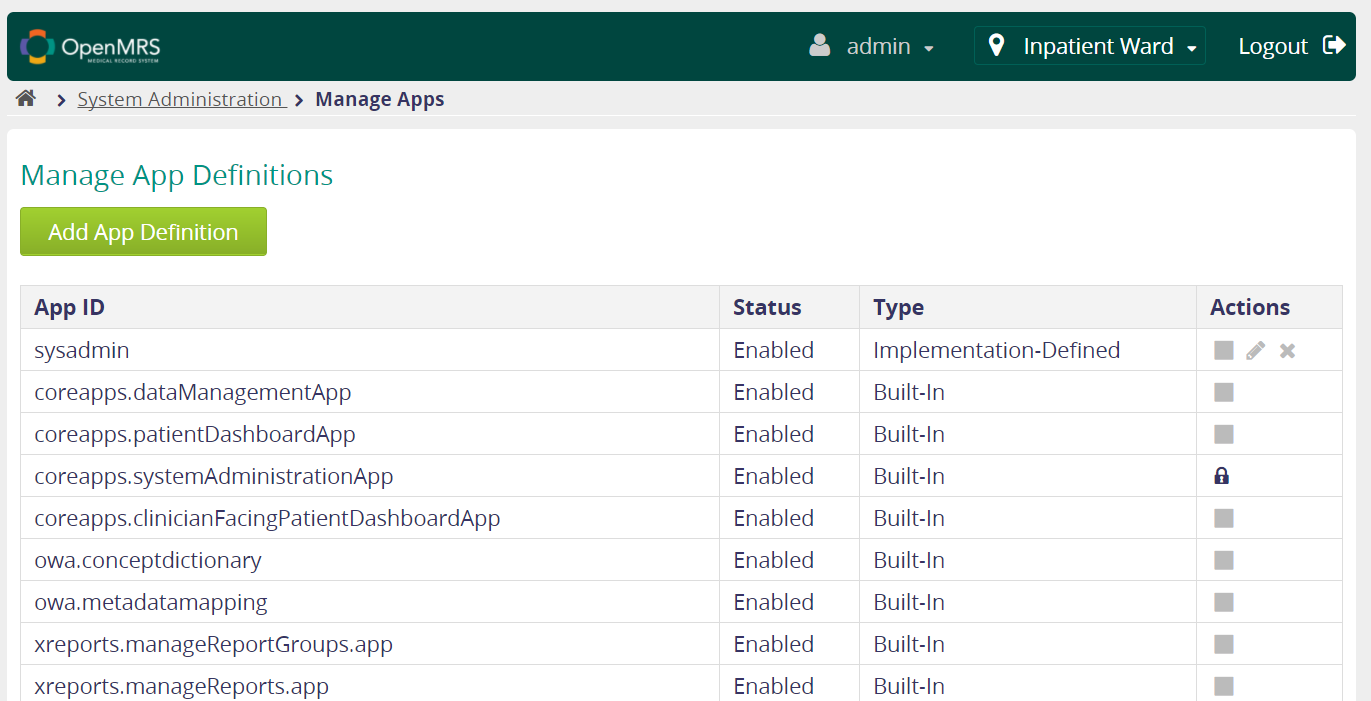Click the user icon next to admin

(820, 46)
